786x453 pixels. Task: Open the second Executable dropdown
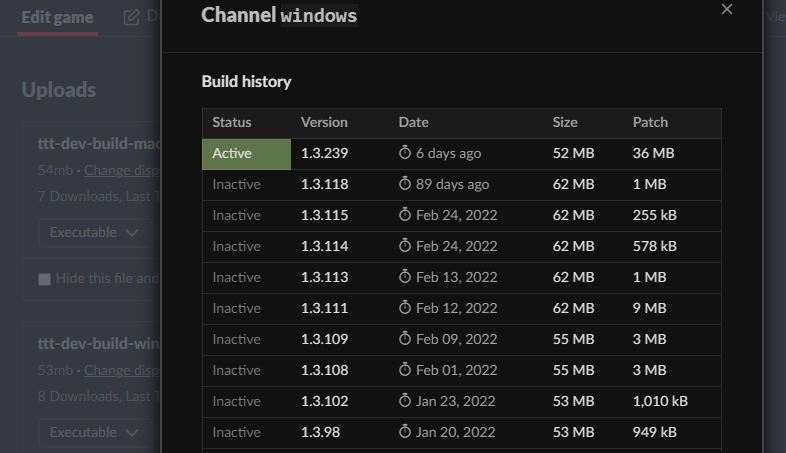point(94,432)
